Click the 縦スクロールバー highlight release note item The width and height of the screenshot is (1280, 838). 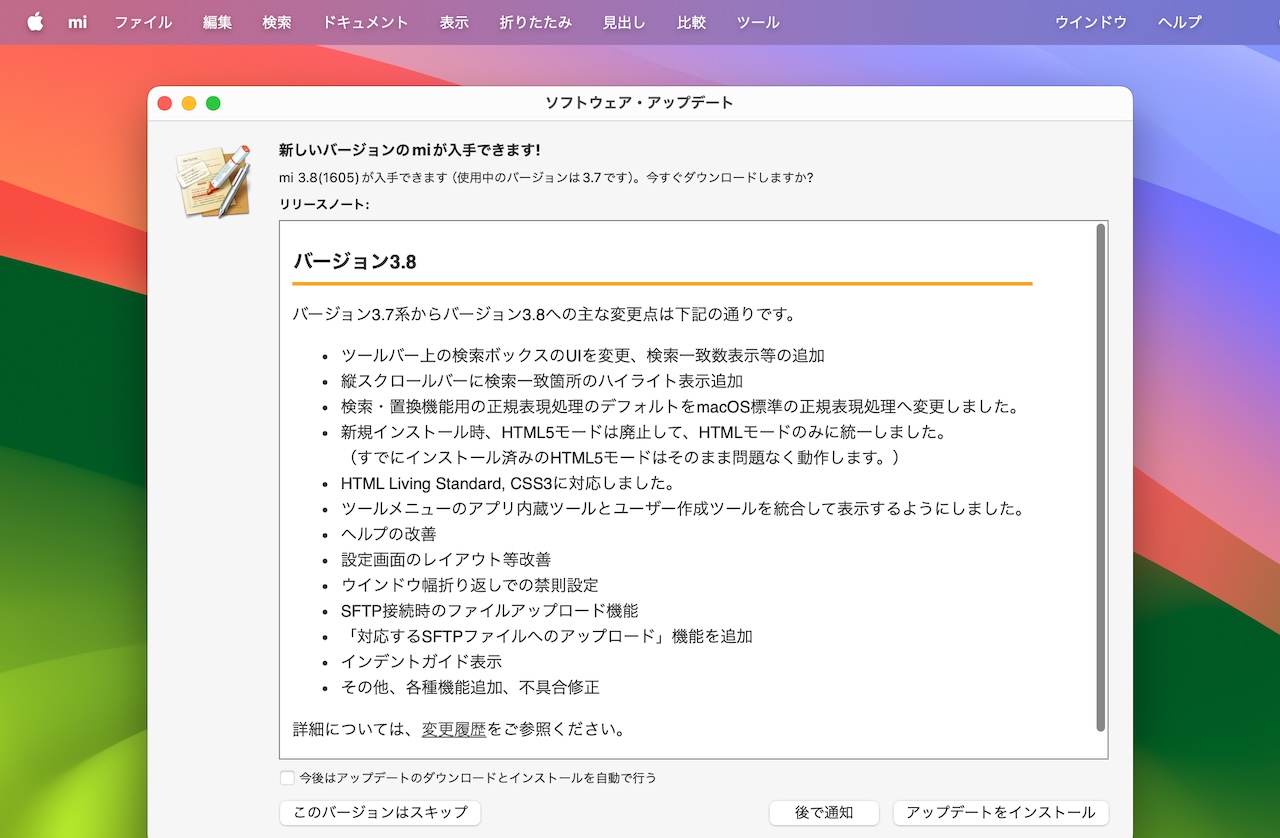click(x=542, y=381)
